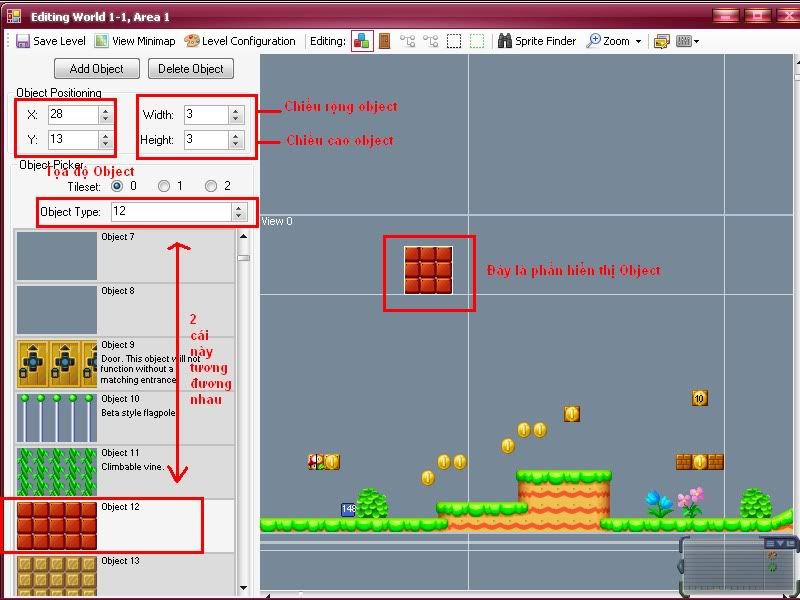Focus the Width value field

point(206,114)
